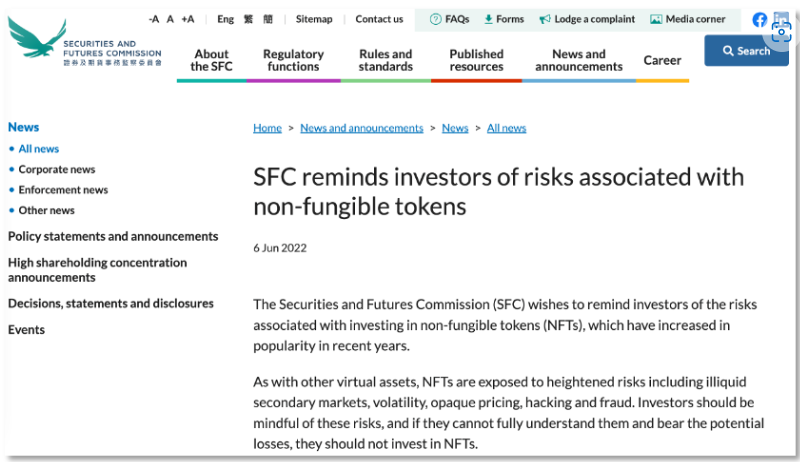This screenshot has width=800, height=462.
Task: Follow the Home breadcrumb link
Action: pyautogui.click(x=267, y=128)
